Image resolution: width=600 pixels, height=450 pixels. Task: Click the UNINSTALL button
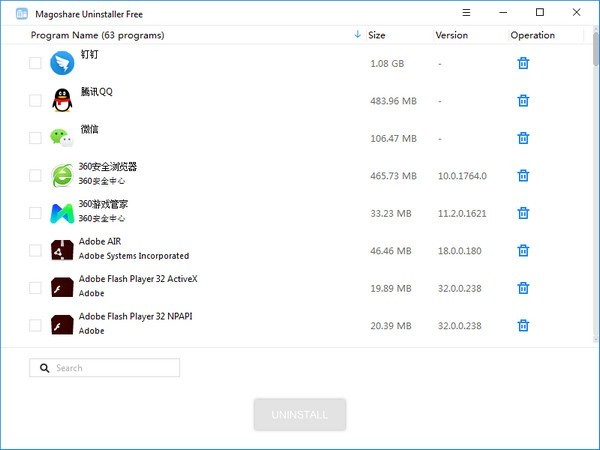300,415
